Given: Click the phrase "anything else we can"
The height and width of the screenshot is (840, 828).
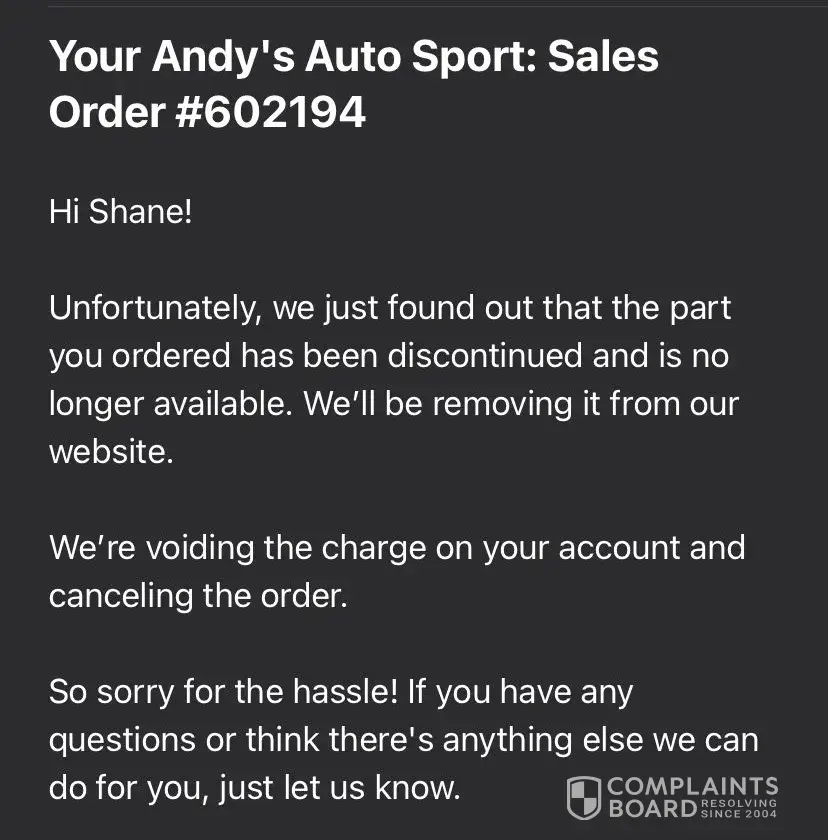Looking at the screenshot, I should tap(600, 740).
